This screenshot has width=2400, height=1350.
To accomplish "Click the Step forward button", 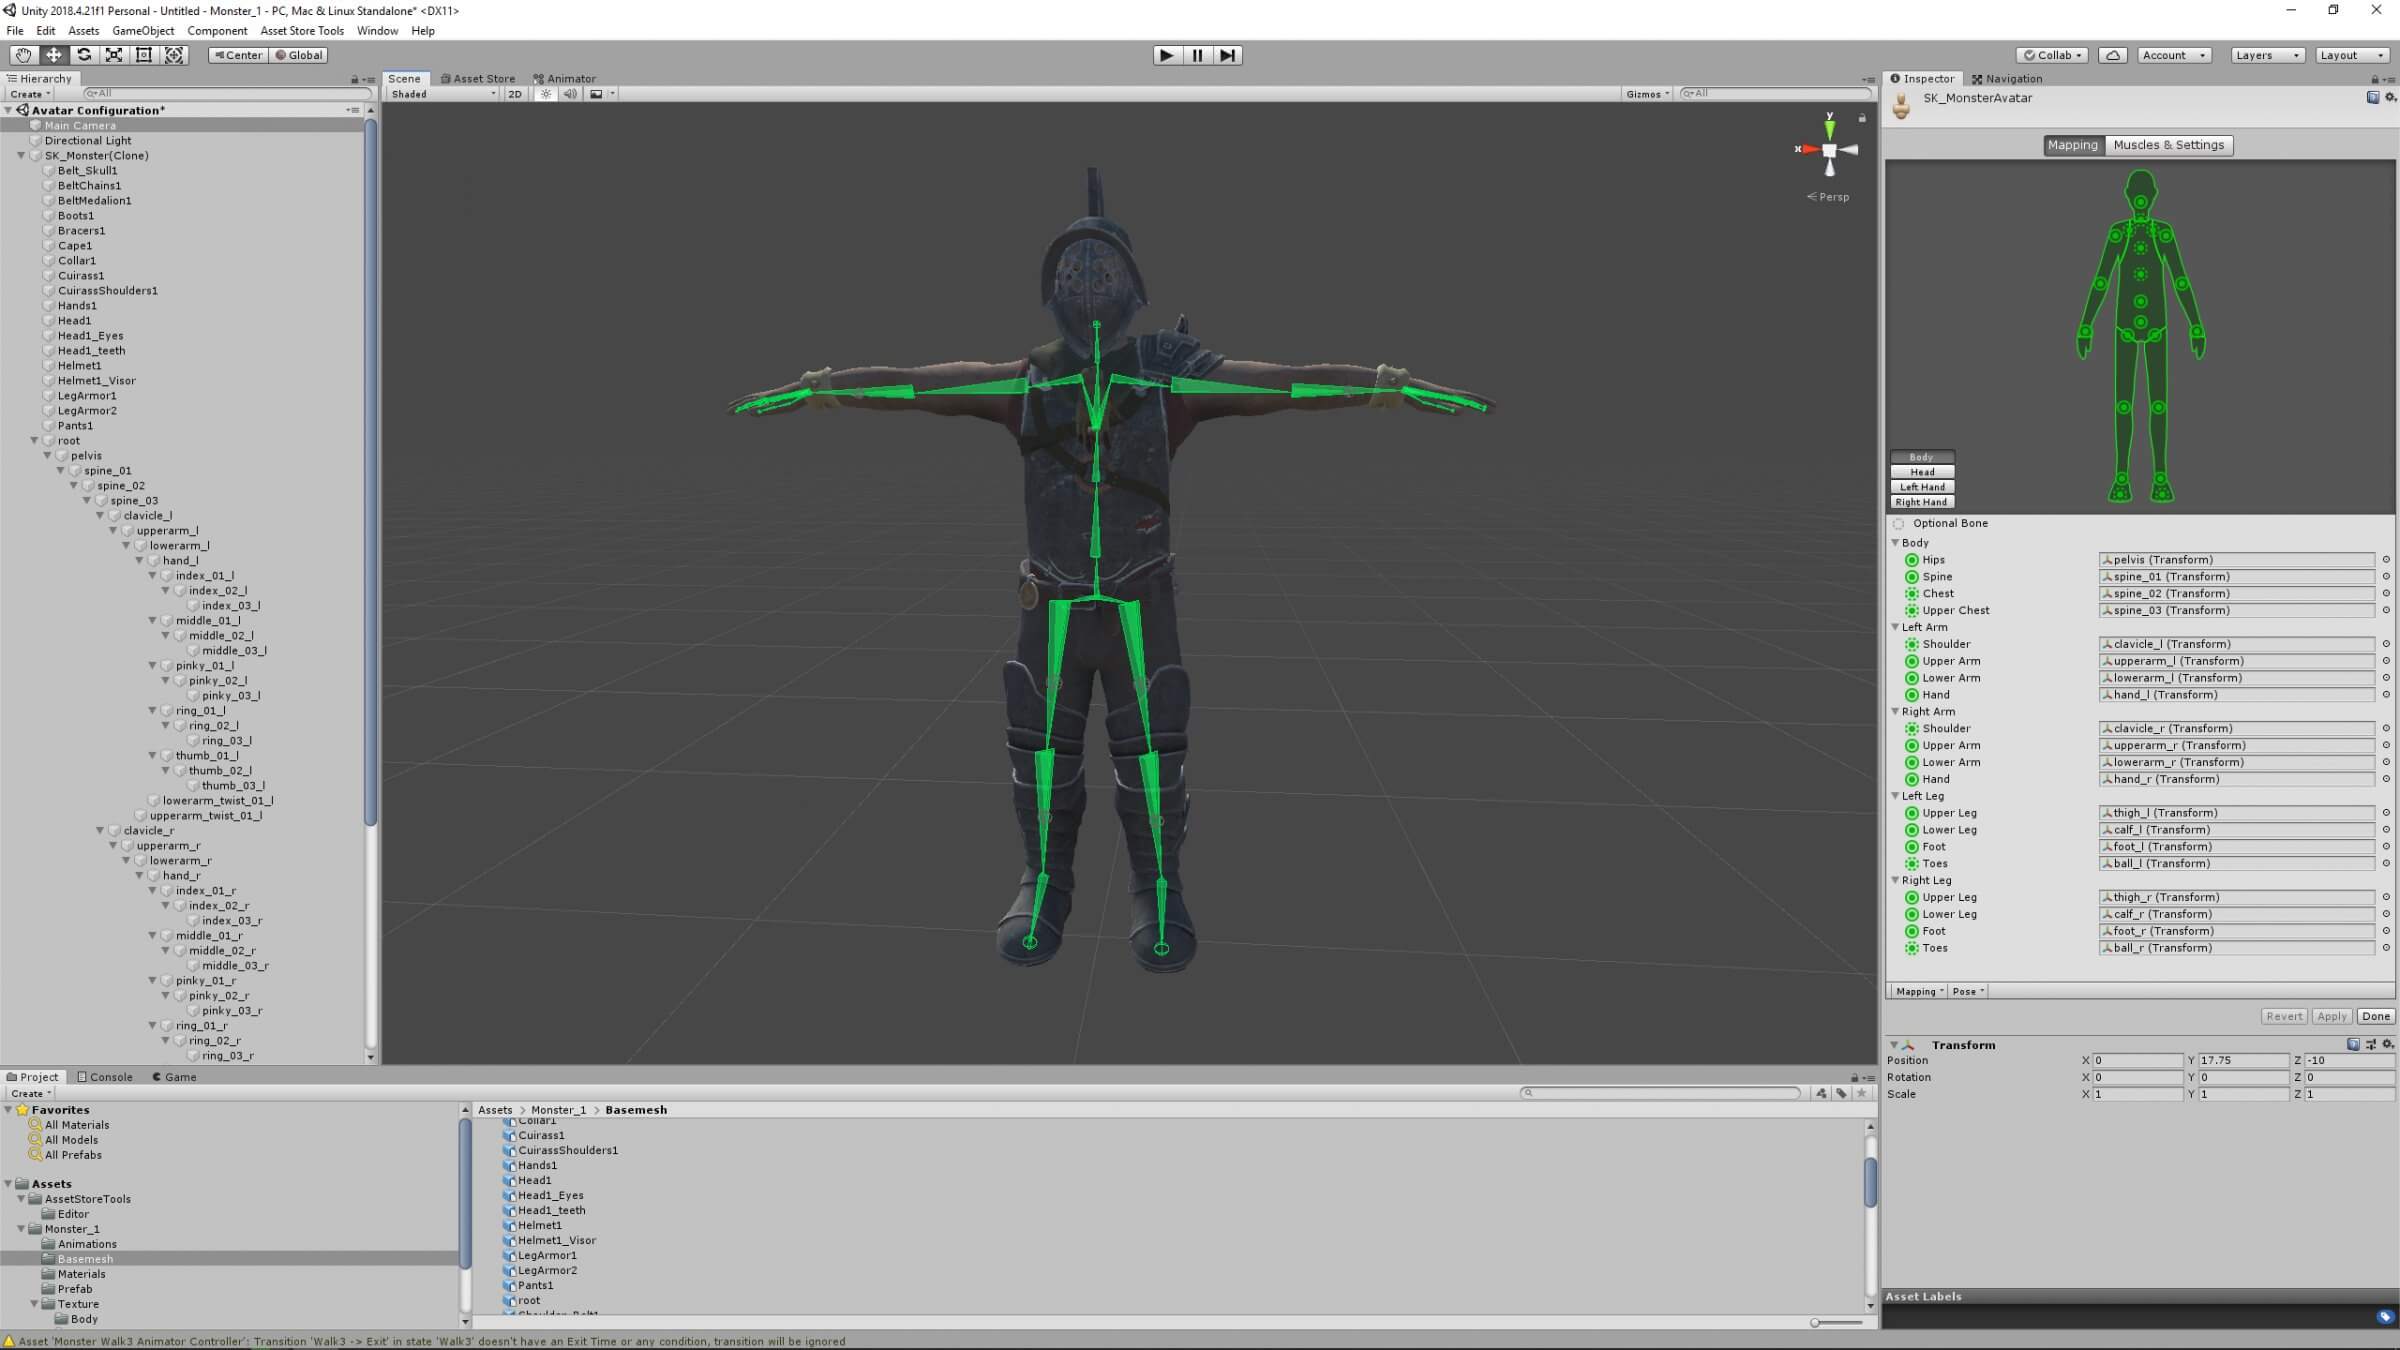I will click(1228, 55).
